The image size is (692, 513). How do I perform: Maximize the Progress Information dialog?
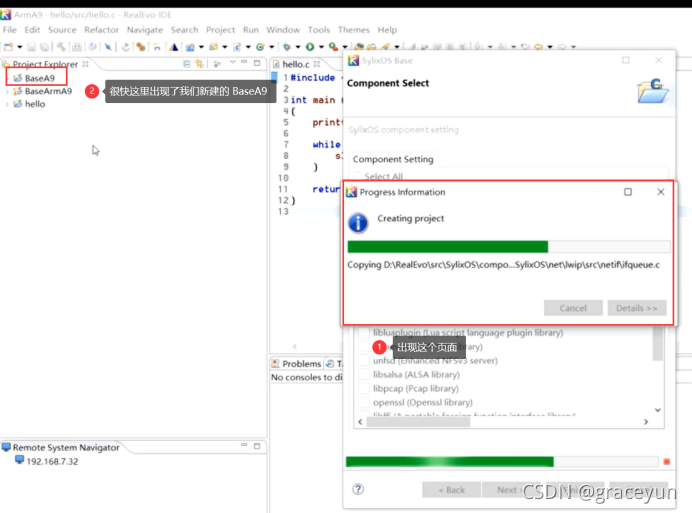click(x=628, y=192)
